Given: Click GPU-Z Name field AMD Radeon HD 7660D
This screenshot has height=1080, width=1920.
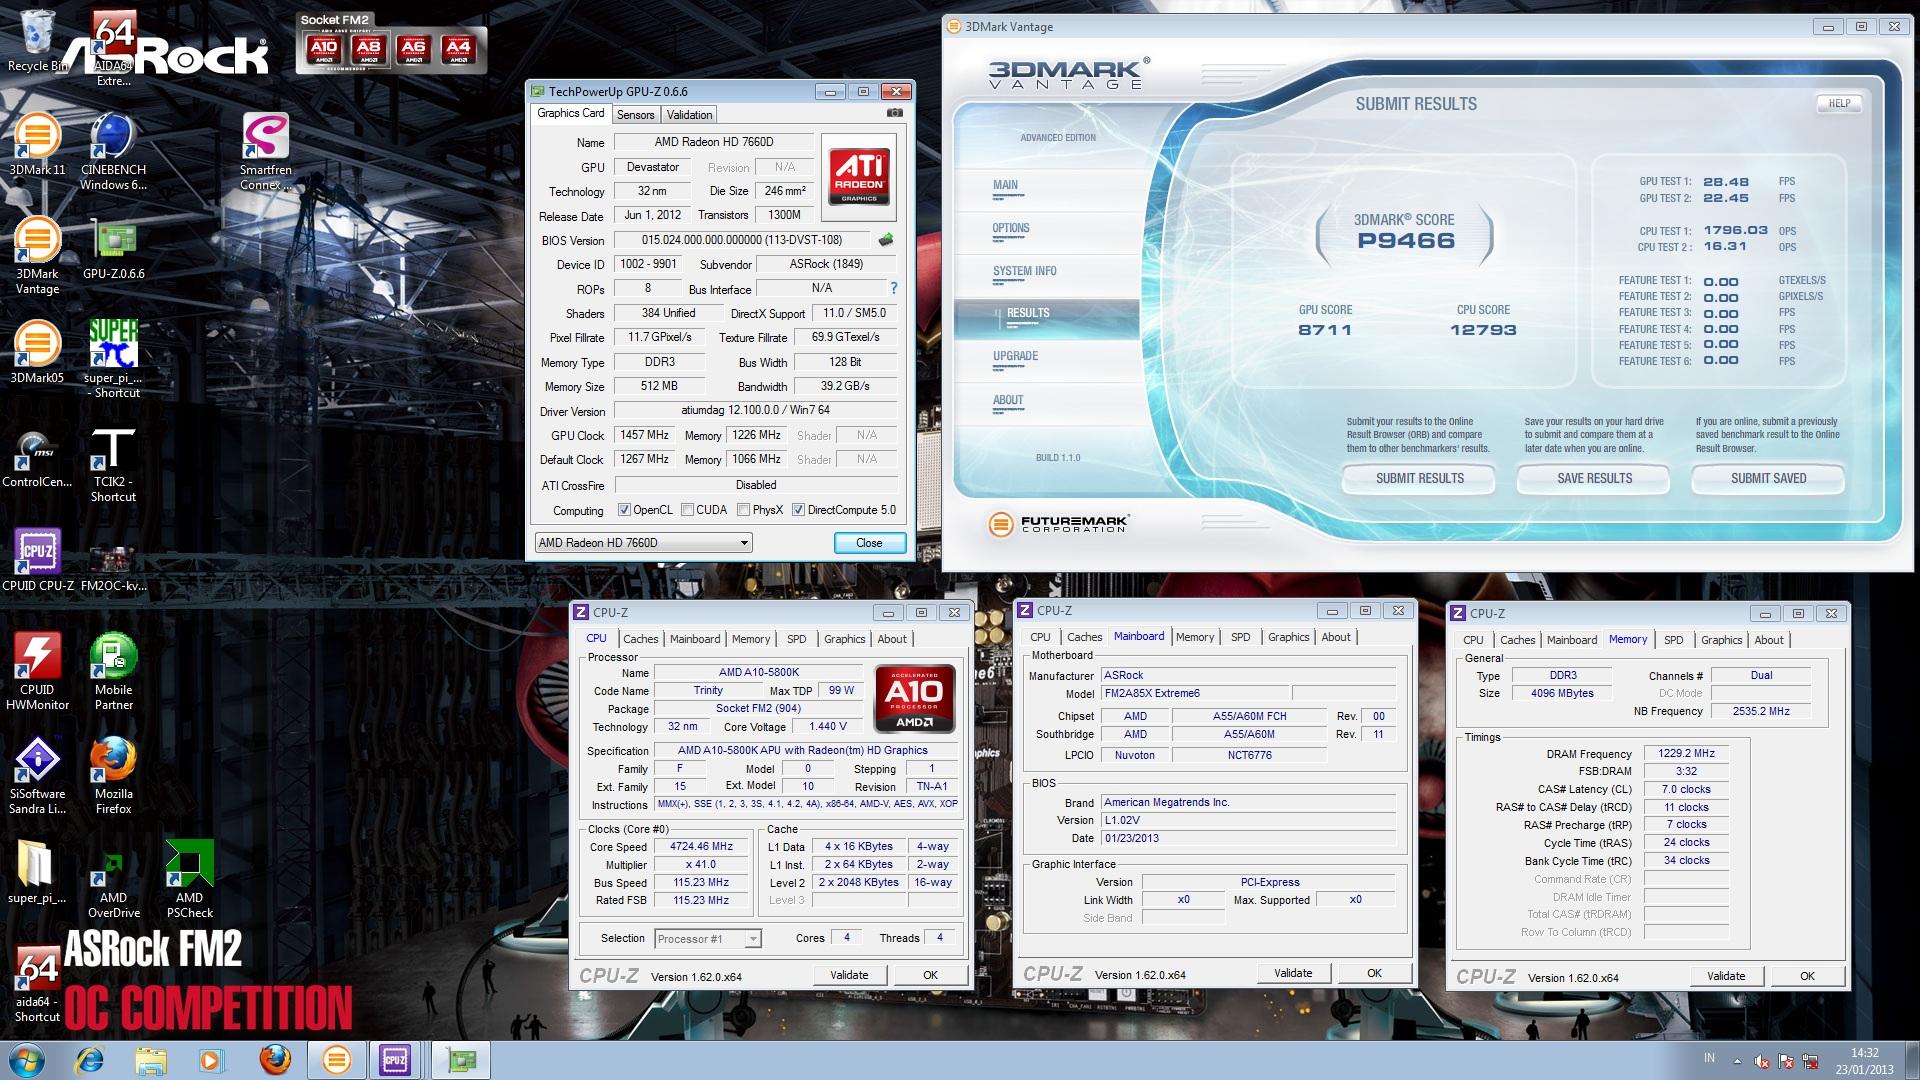Looking at the screenshot, I should 714,142.
